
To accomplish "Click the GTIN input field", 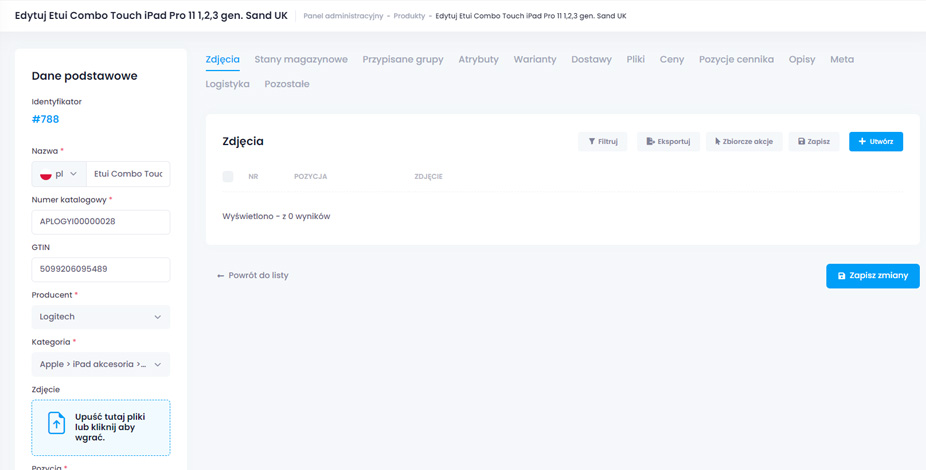I will coord(101,269).
